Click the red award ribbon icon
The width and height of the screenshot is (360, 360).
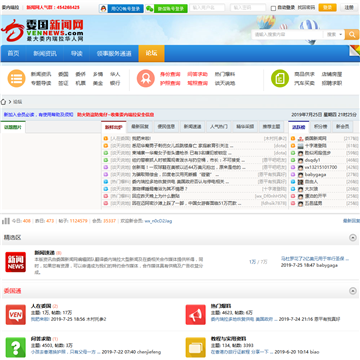click(146, 79)
